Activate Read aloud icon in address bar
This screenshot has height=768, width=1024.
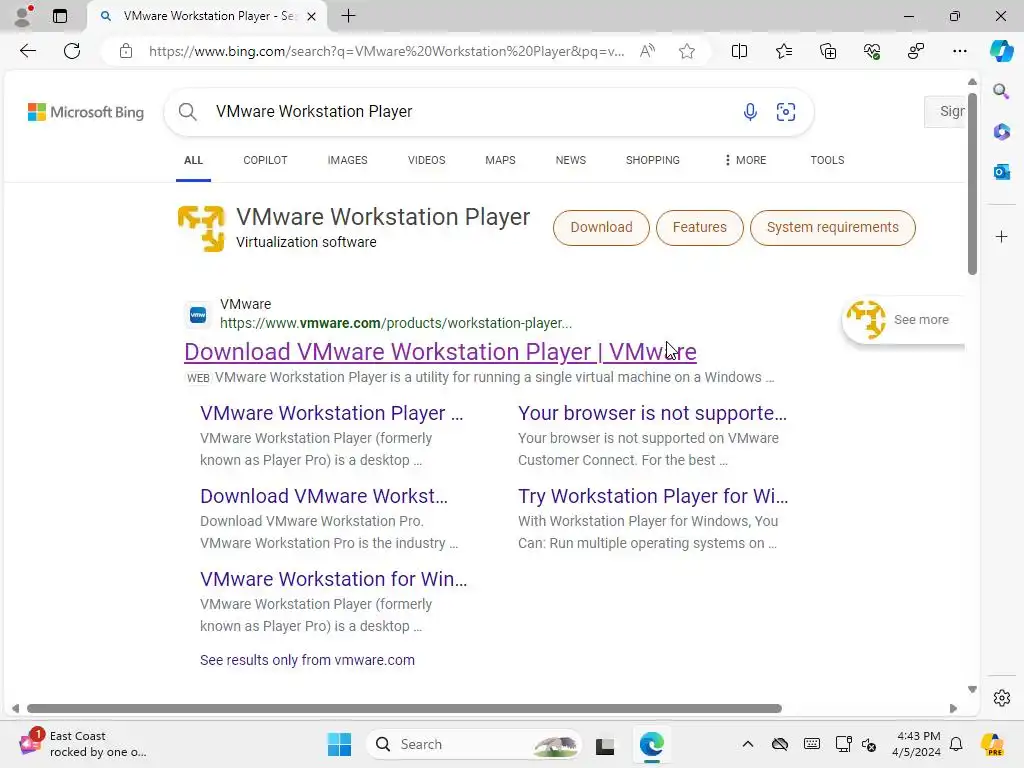[x=647, y=51]
